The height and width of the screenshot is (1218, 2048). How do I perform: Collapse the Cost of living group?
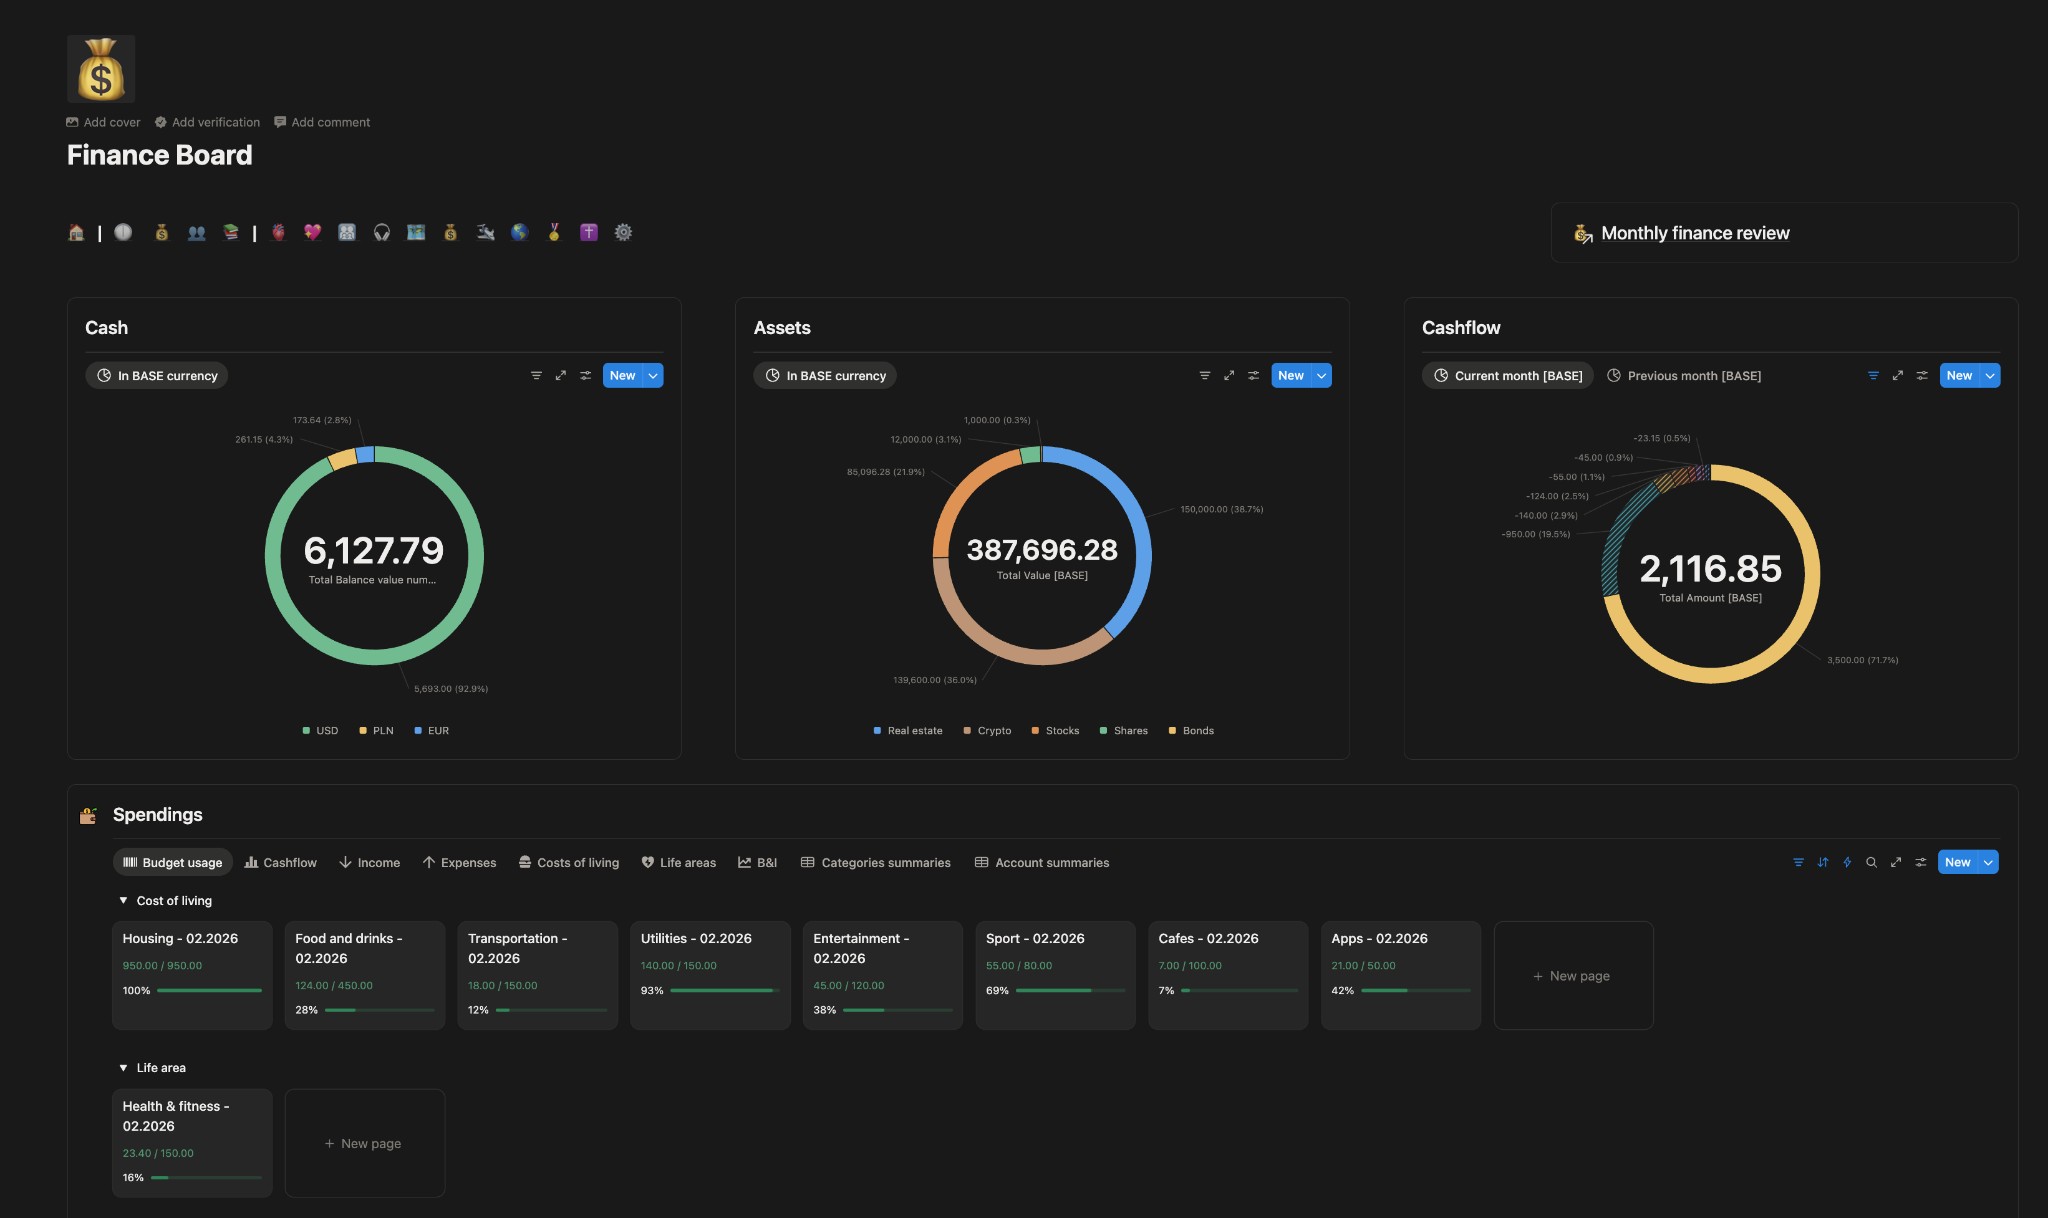[123, 900]
